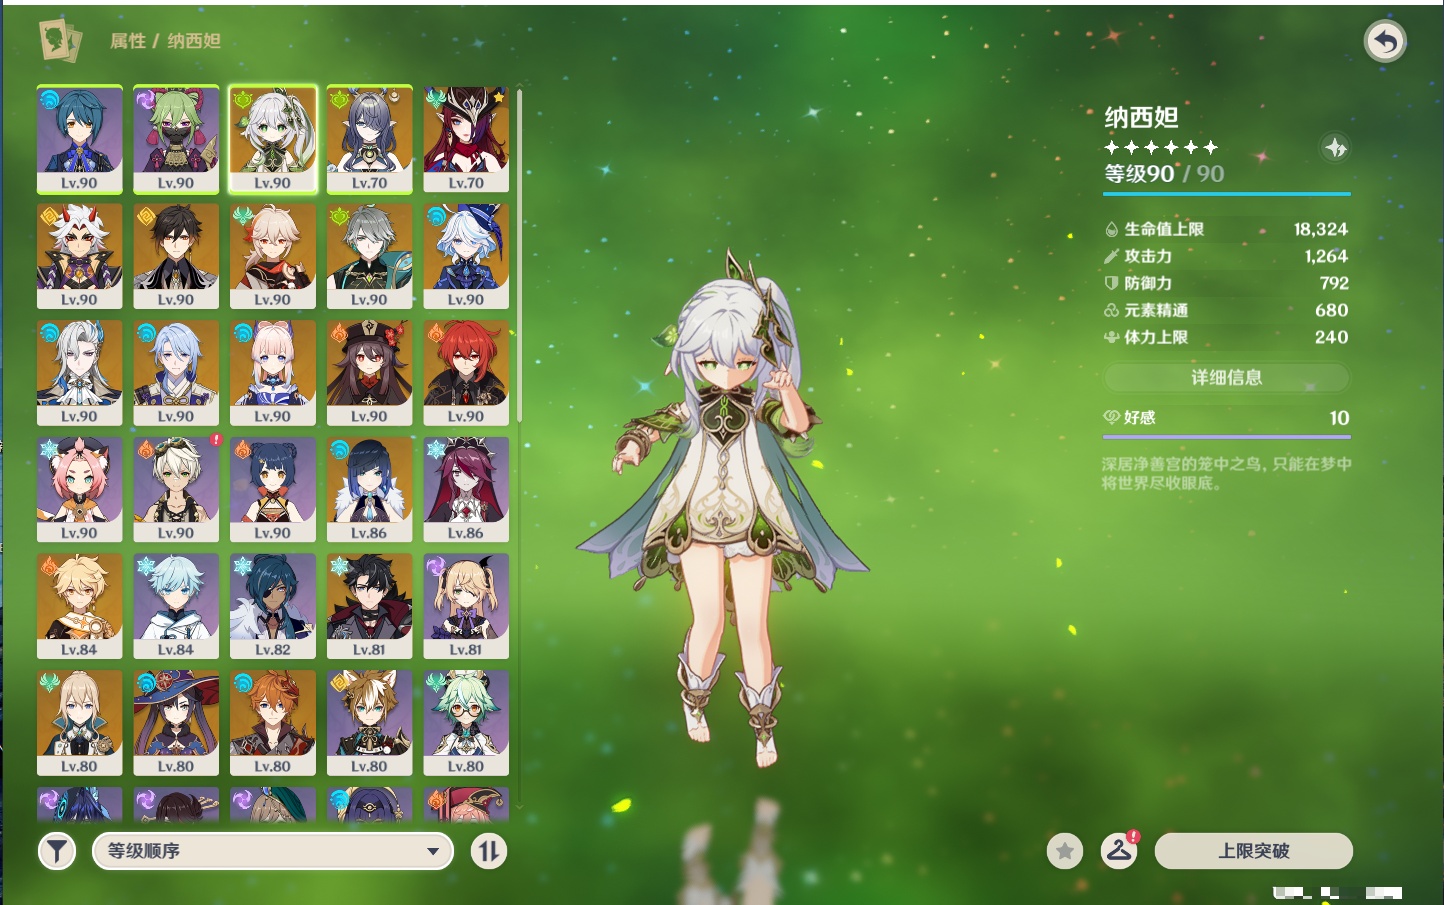Click the icon beside 体力上限
This screenshot has height=905, width=1444.
click(x=1111, y=337)
